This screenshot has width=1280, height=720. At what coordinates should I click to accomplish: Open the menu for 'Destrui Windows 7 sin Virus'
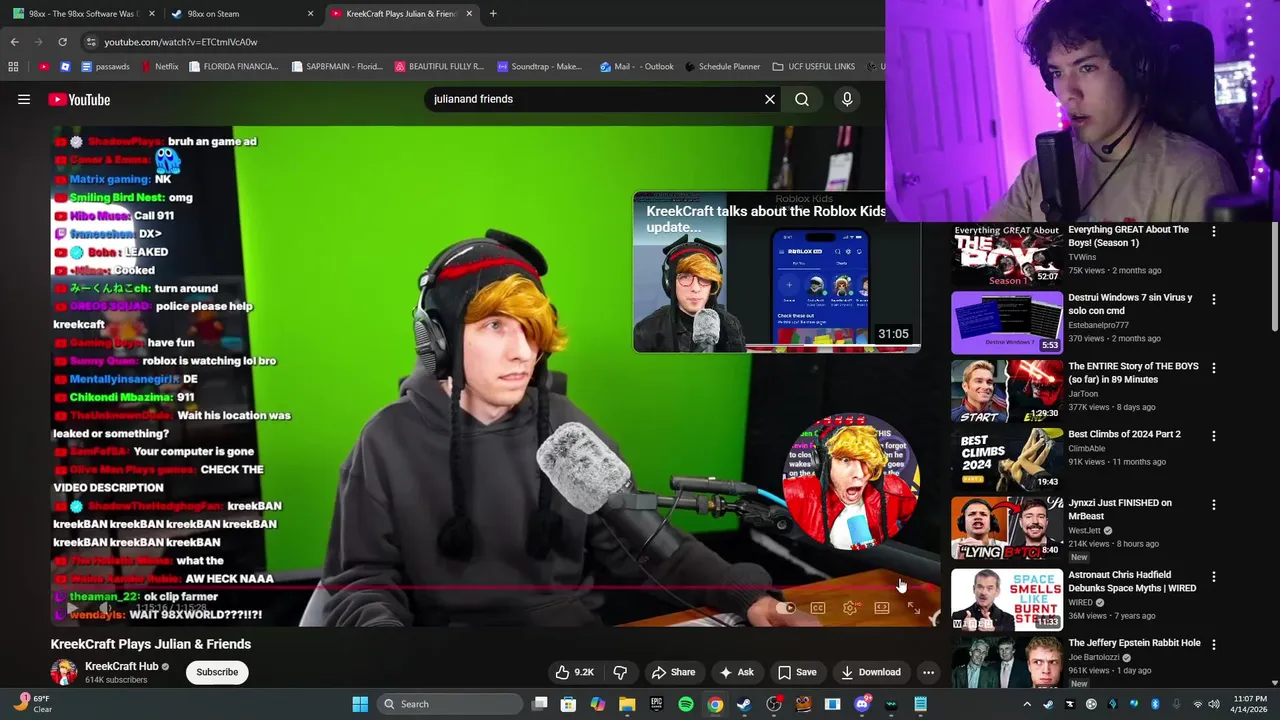(x=1214, y=299)
